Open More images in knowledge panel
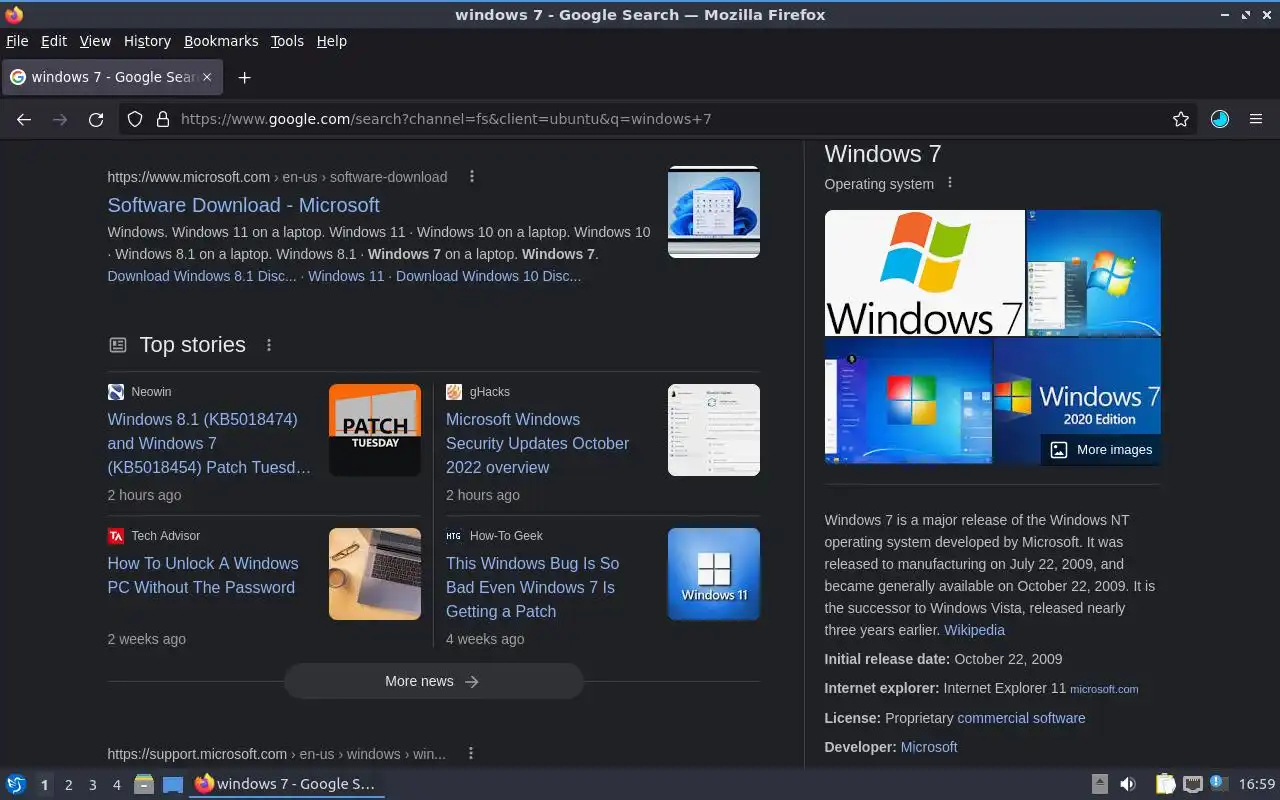The height and width of the screenshot is (800, 1280). point(1101,450)
